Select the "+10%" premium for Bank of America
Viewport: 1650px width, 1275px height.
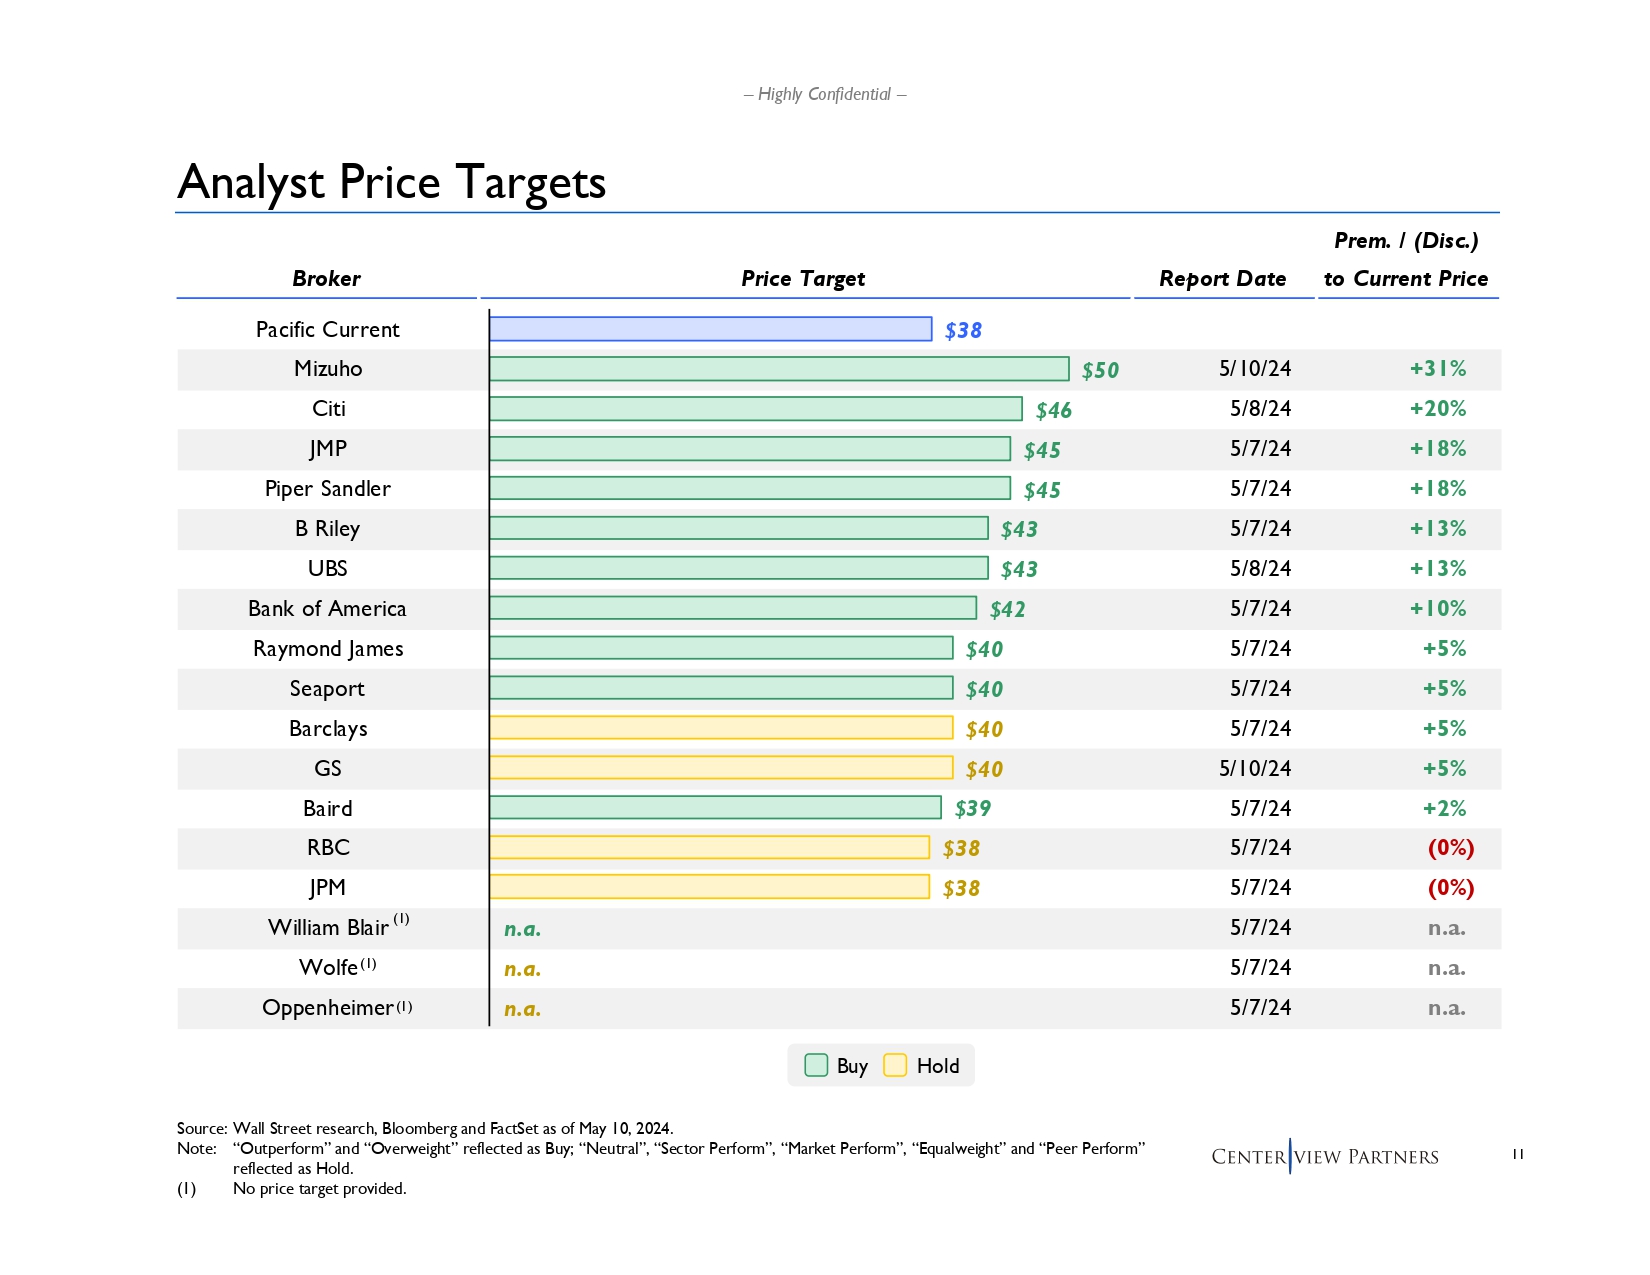tap(1438, 609)
